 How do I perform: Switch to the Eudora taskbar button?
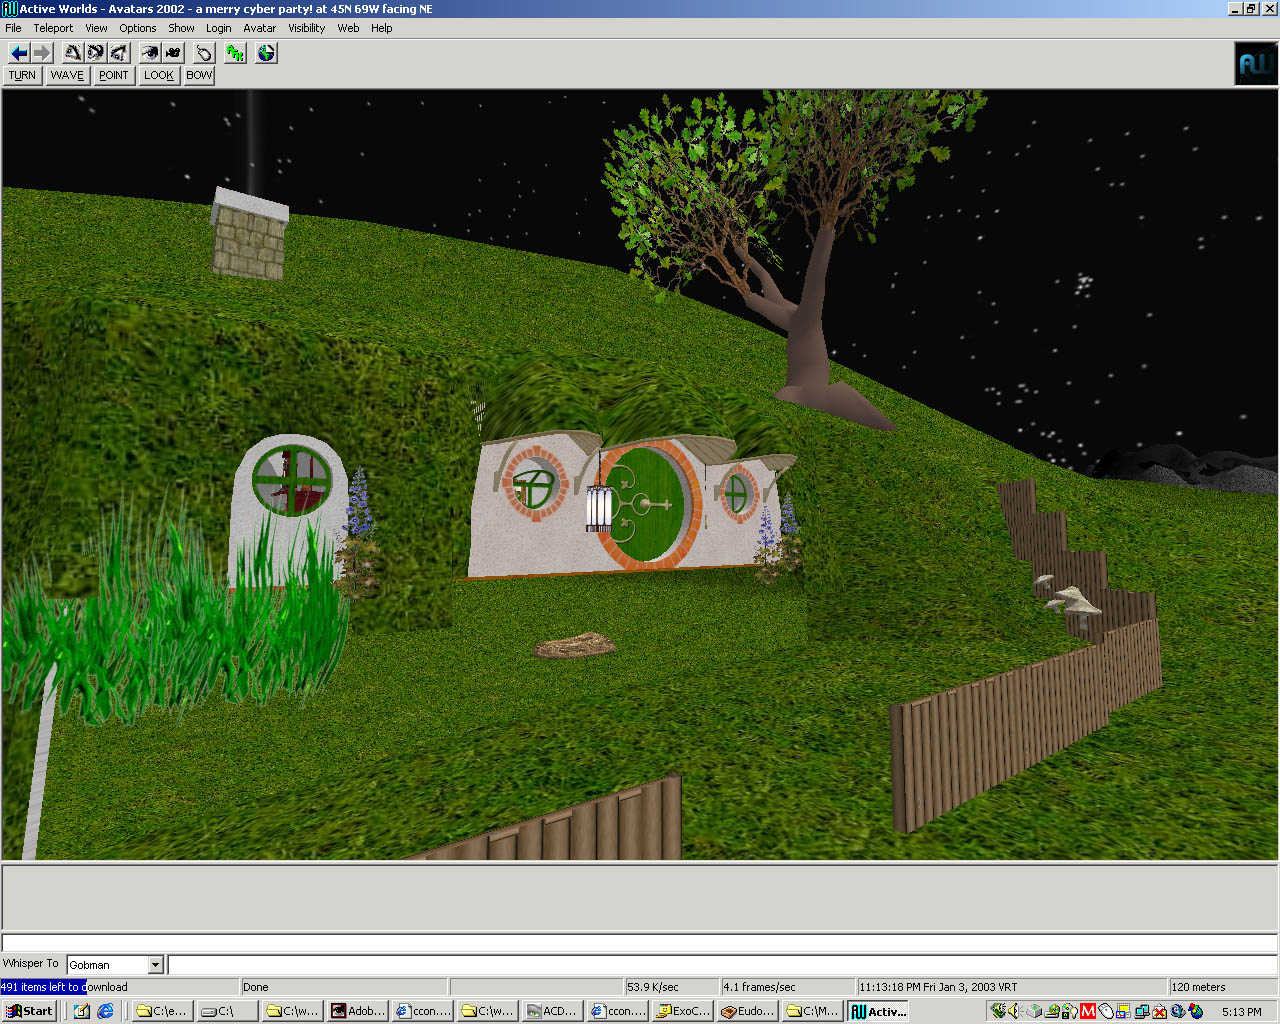(748, 1011)
